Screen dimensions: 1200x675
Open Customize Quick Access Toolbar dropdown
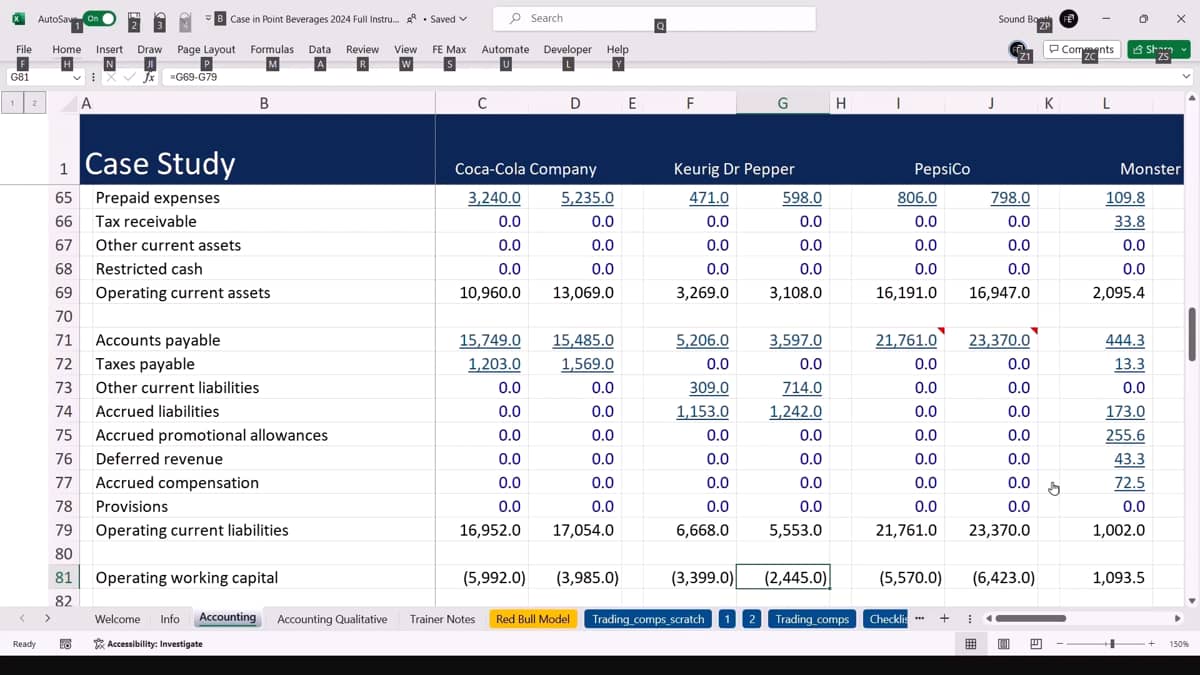tap(207, 18)
